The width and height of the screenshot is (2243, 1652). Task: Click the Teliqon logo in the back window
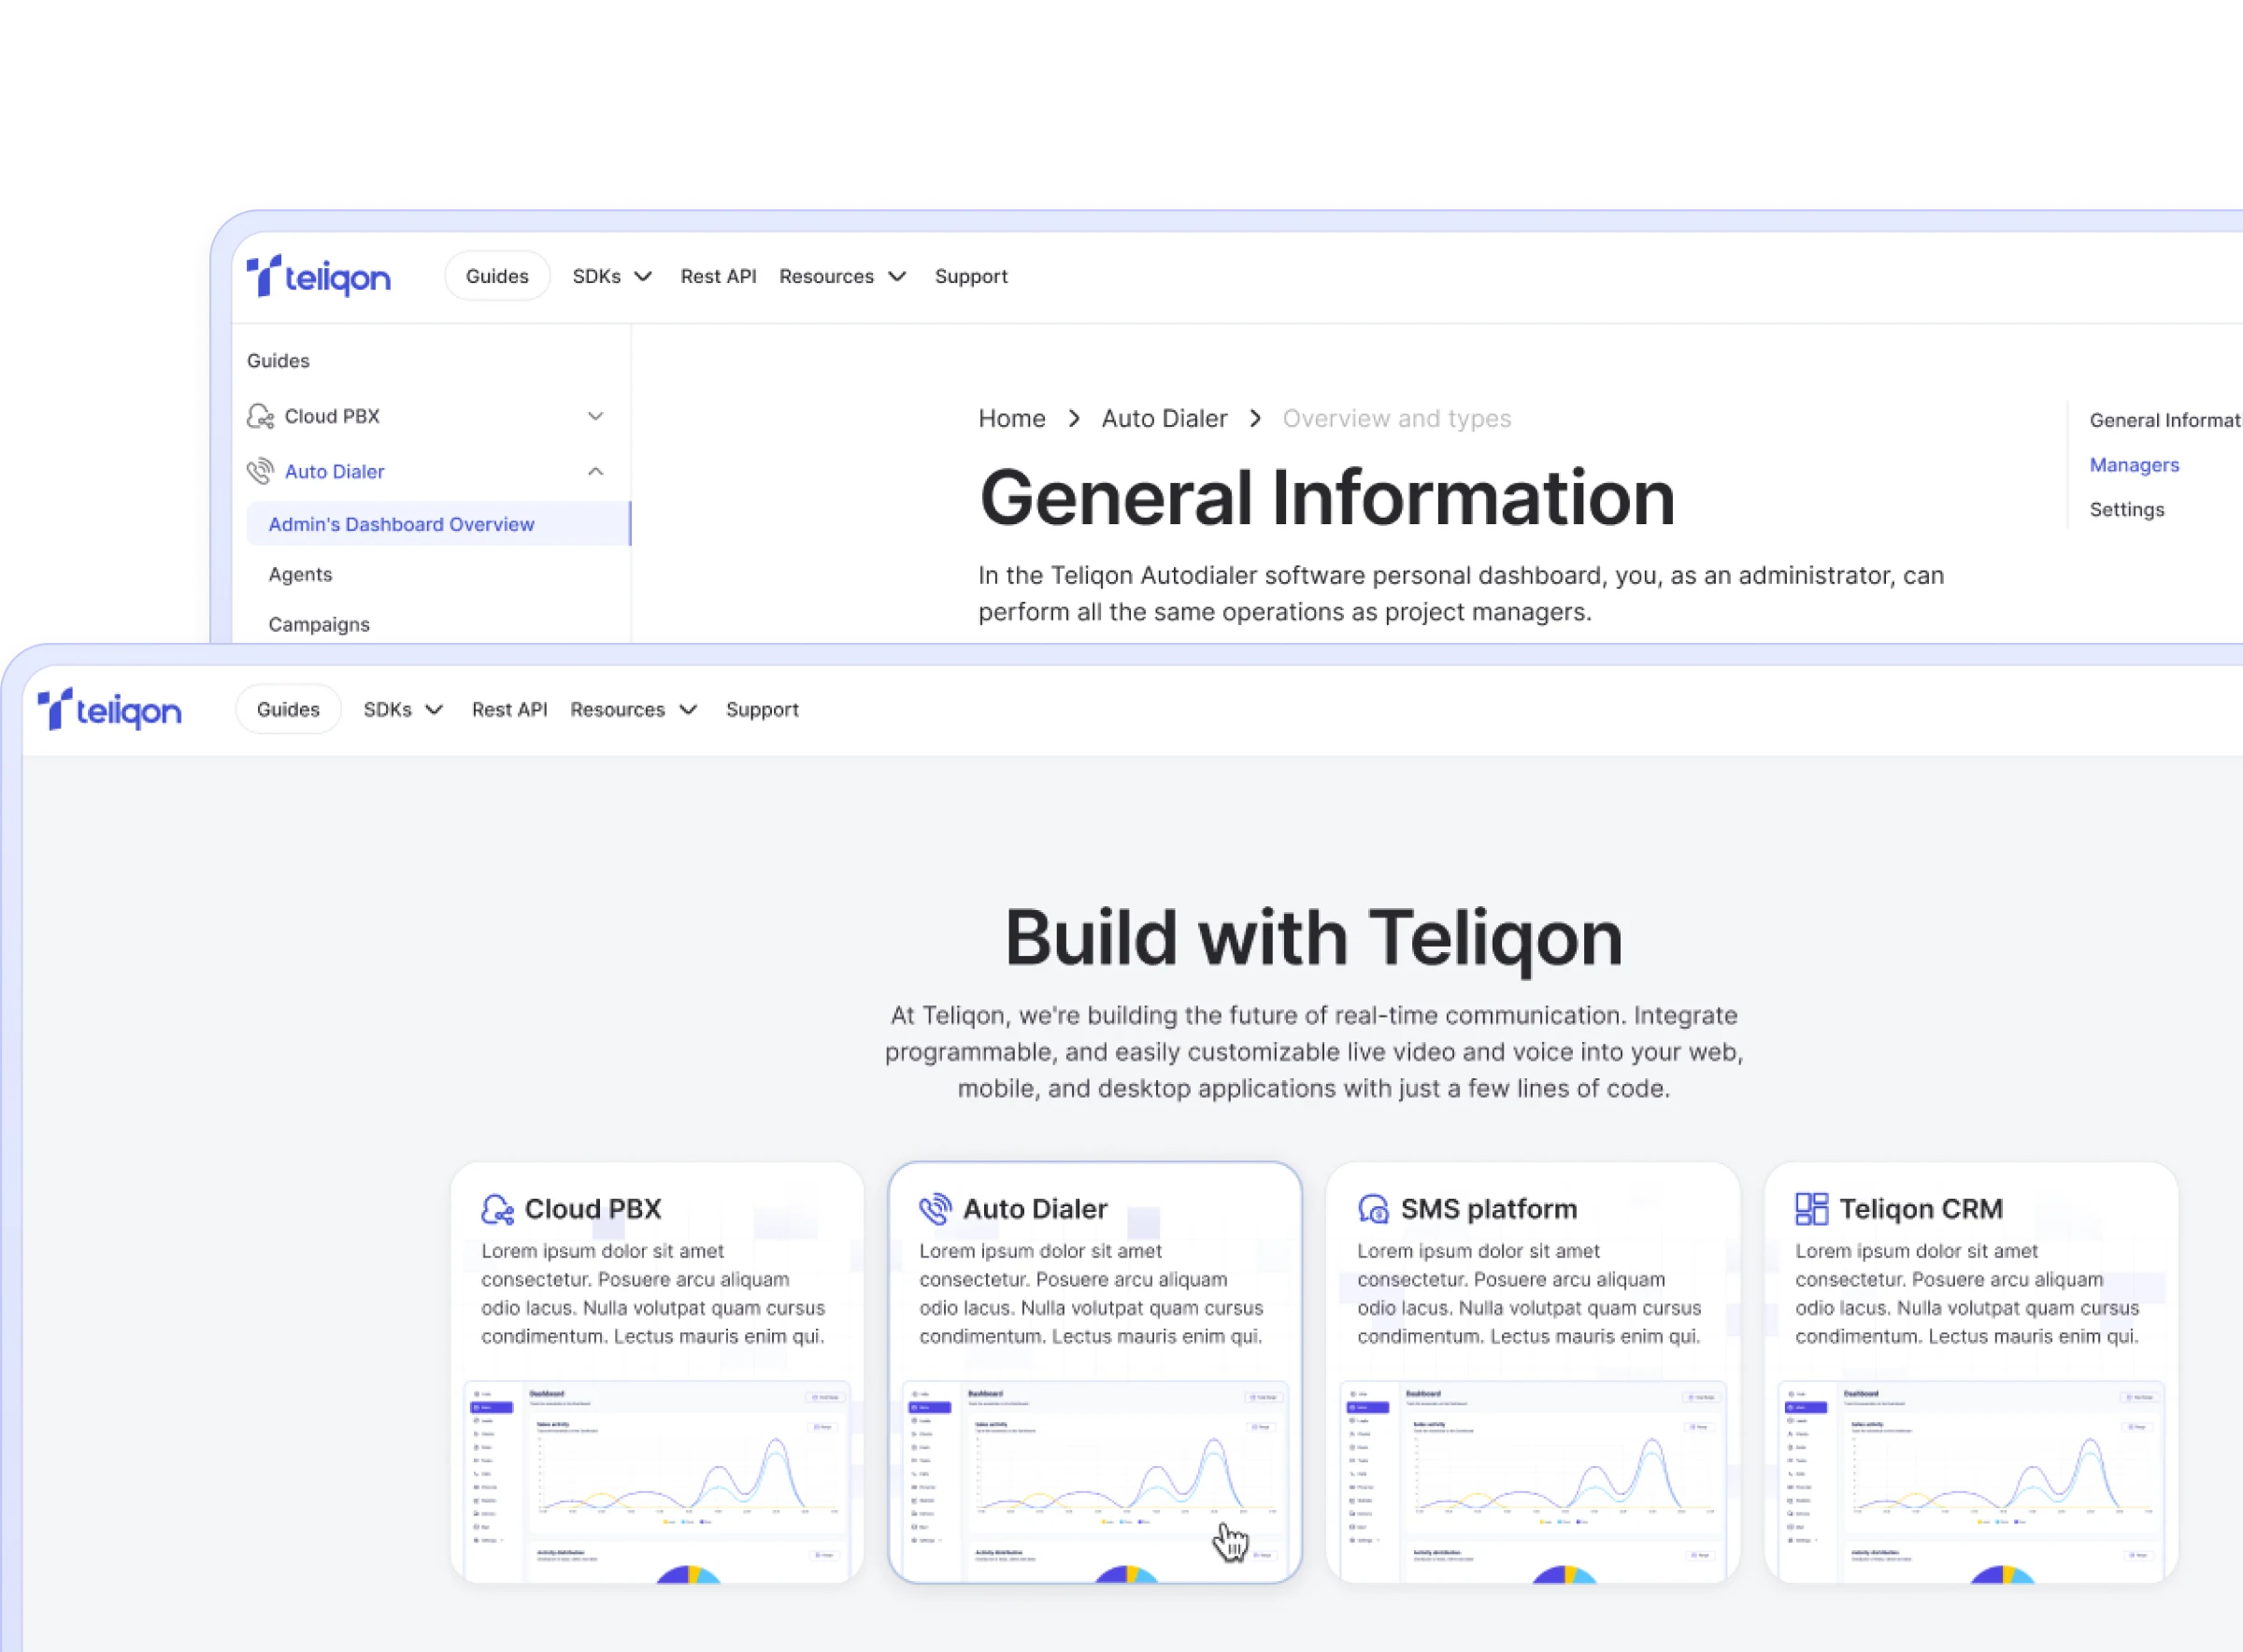[319, 276]
